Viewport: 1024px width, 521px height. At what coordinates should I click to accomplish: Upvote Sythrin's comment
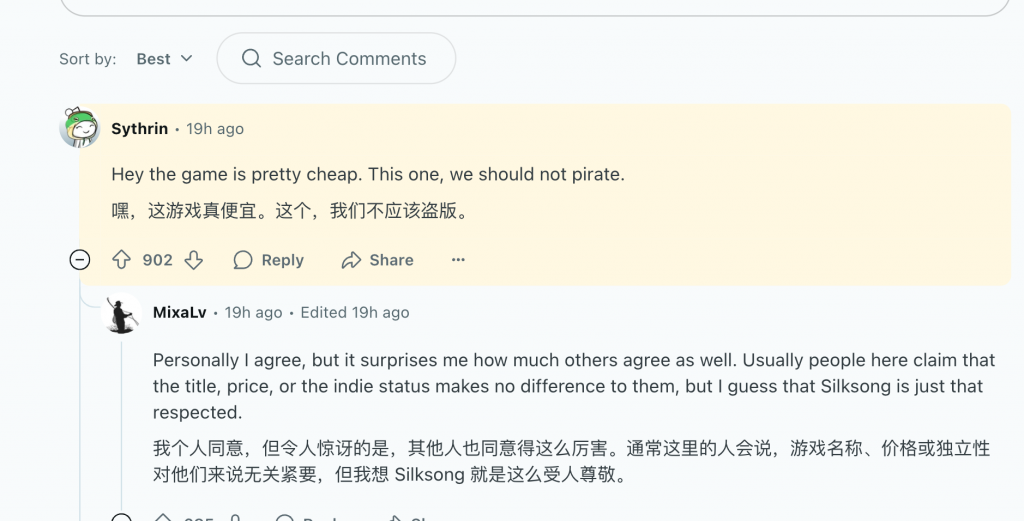(x=122, y=260)
